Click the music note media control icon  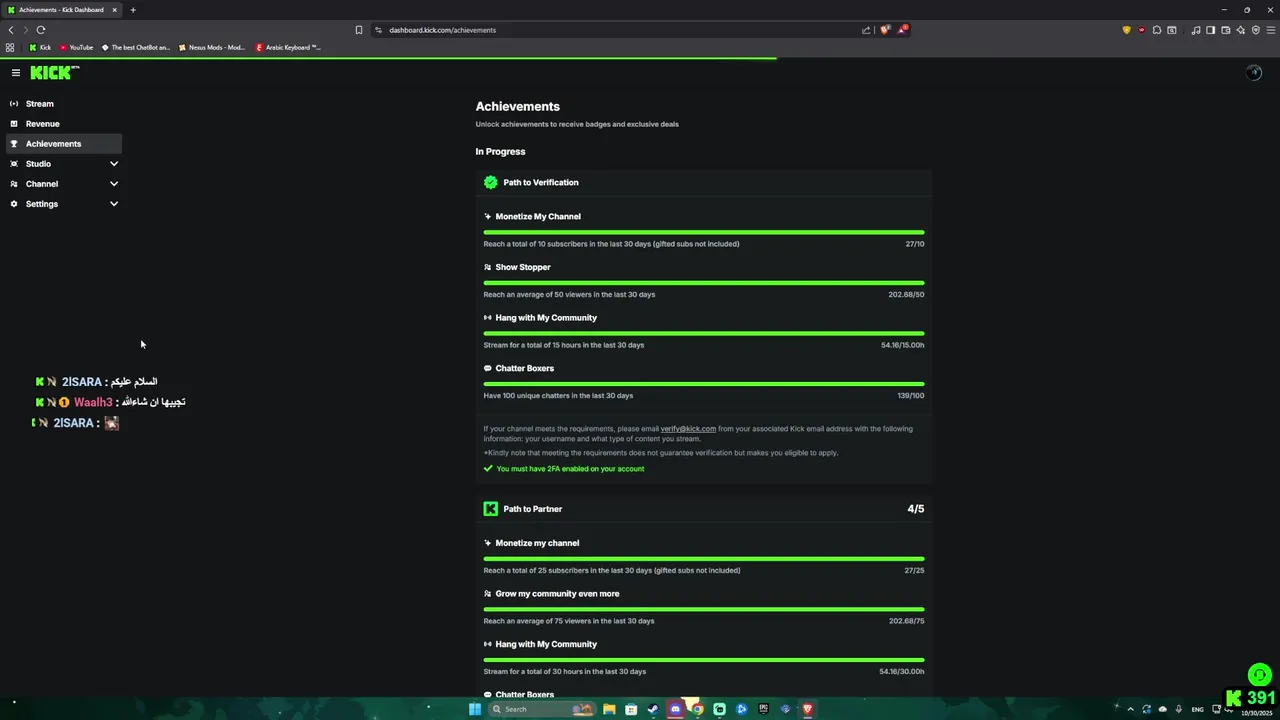pos(1196,30)
